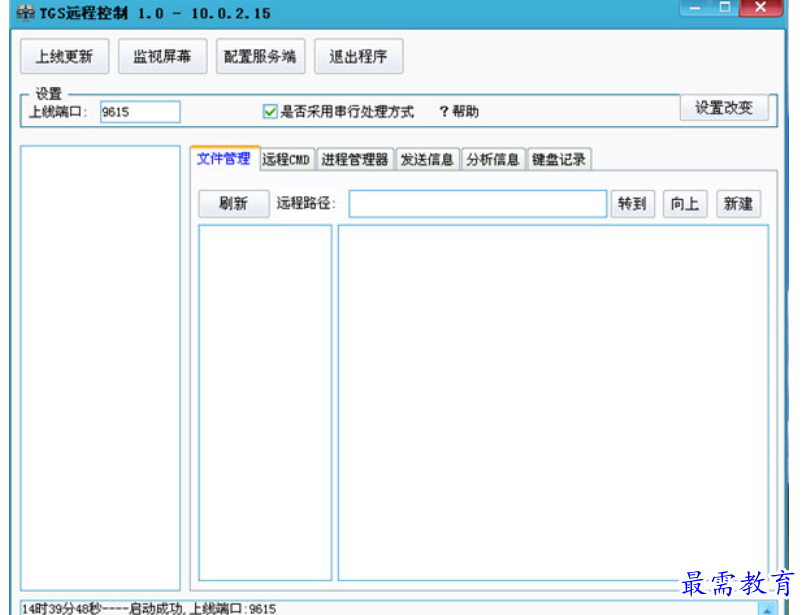Open the 进程管理器 tab
The image size is (803, 615).
(x=355, y=159)
